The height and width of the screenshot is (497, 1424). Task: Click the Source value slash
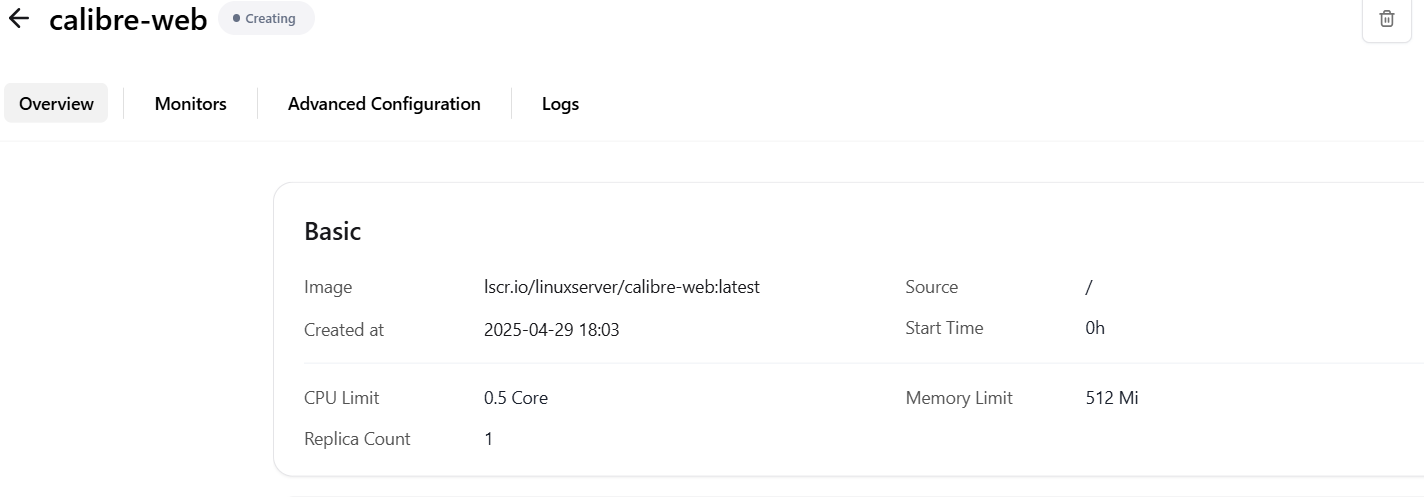coord(1089,287)
